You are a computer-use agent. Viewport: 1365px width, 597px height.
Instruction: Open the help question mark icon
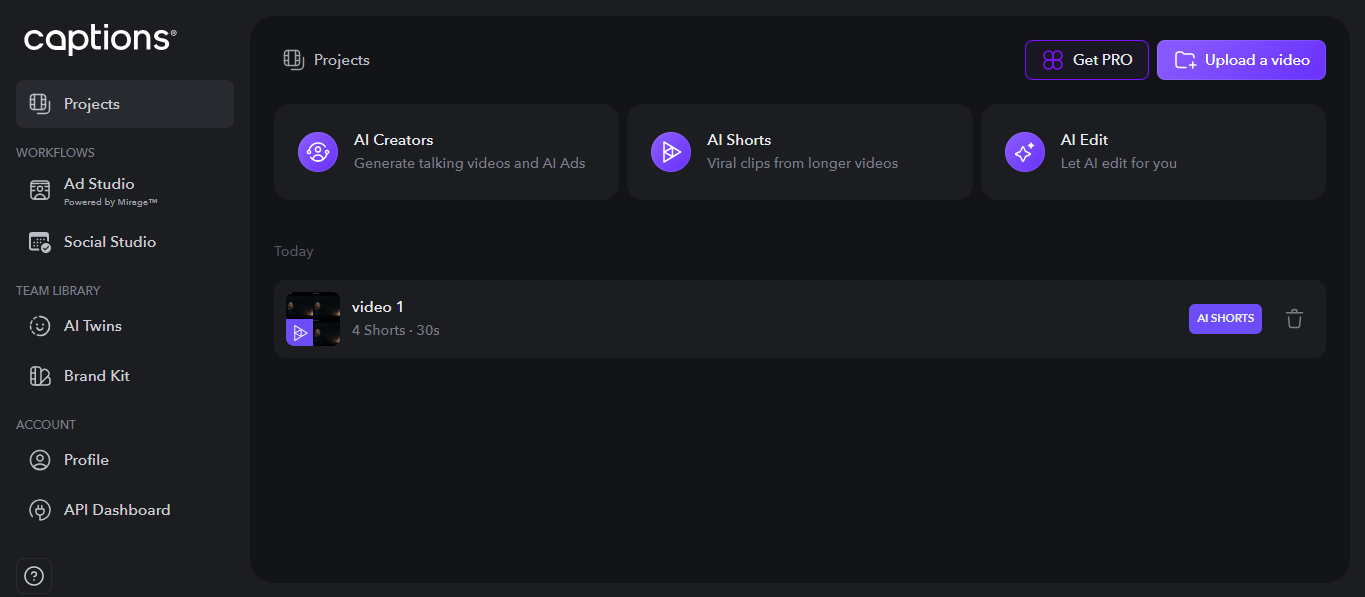34,576
